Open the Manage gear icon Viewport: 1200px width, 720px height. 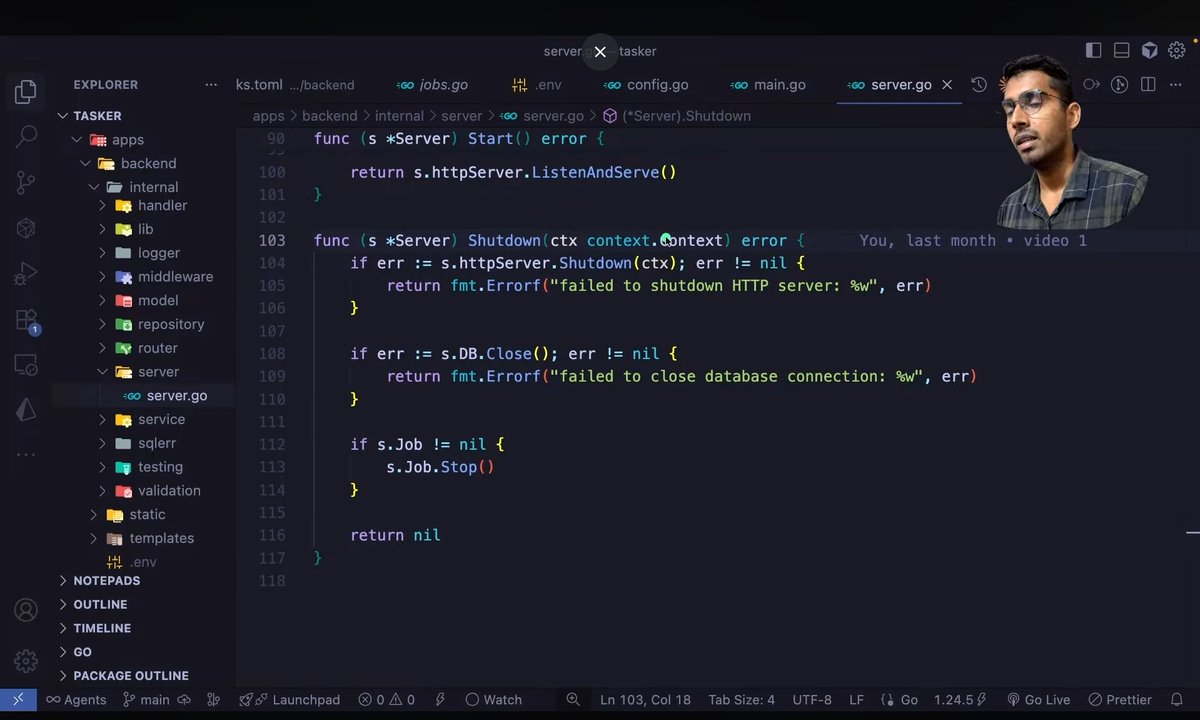tap(25, 660)
